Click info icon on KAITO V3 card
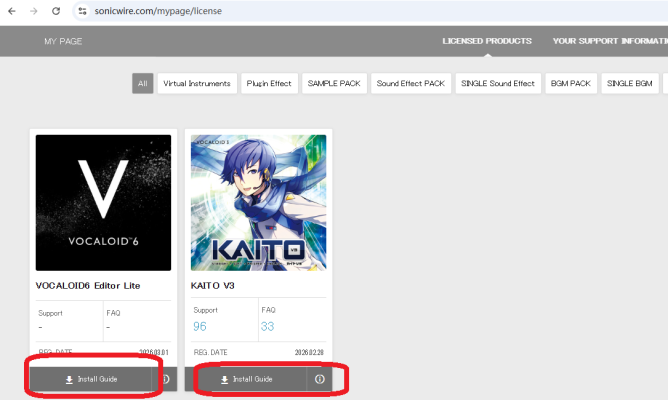Viewport: 668px width, 400px height. pyautogui.click(x=320, y=379)
